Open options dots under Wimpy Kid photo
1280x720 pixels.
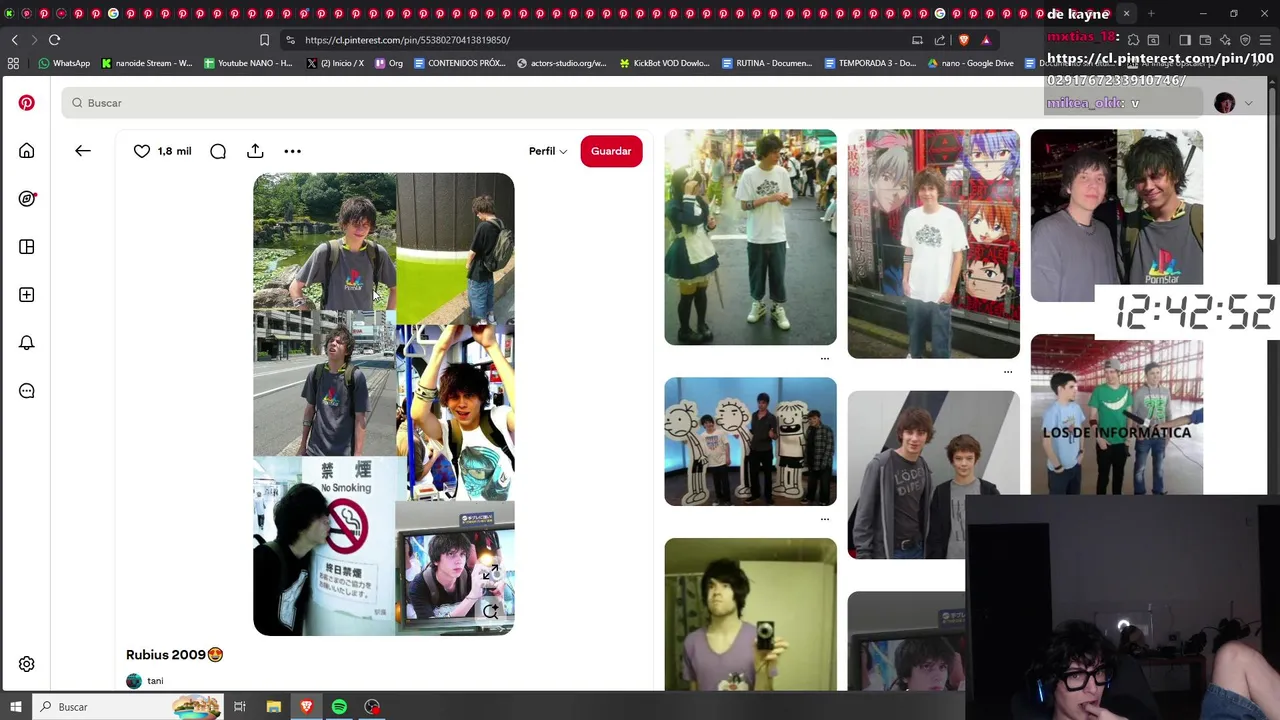coord(825,519)
